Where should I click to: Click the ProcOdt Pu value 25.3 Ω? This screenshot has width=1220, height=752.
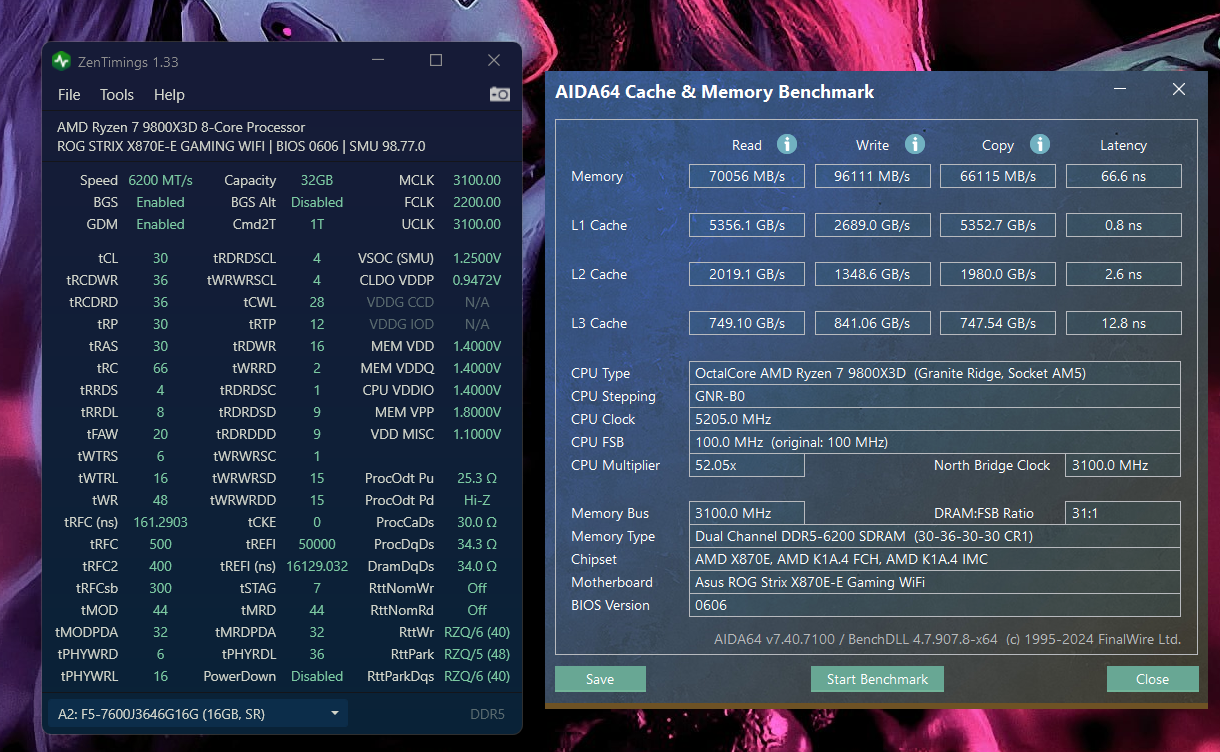click(x=477, y=478)
